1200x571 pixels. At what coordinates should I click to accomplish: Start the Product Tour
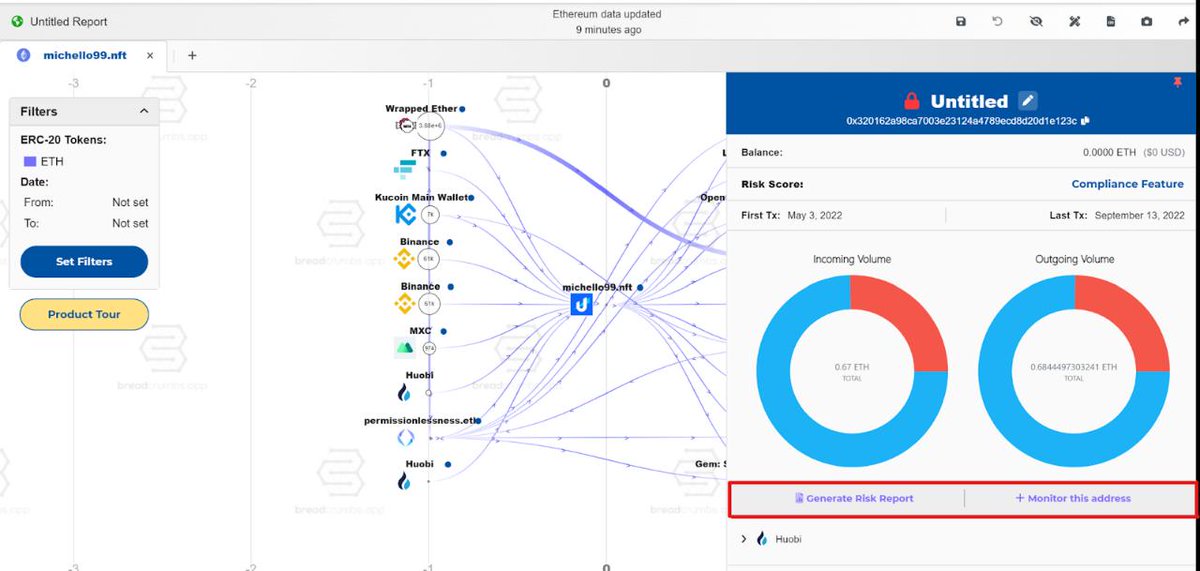point(84,314)
